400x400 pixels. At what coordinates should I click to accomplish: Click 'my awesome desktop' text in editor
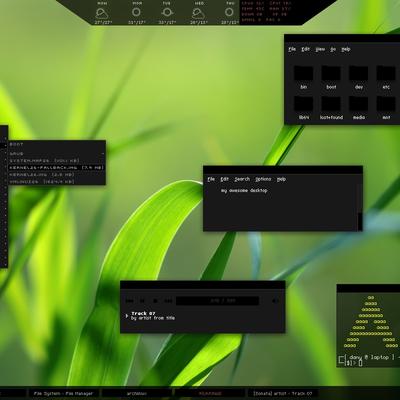click(x=244, y=191)
